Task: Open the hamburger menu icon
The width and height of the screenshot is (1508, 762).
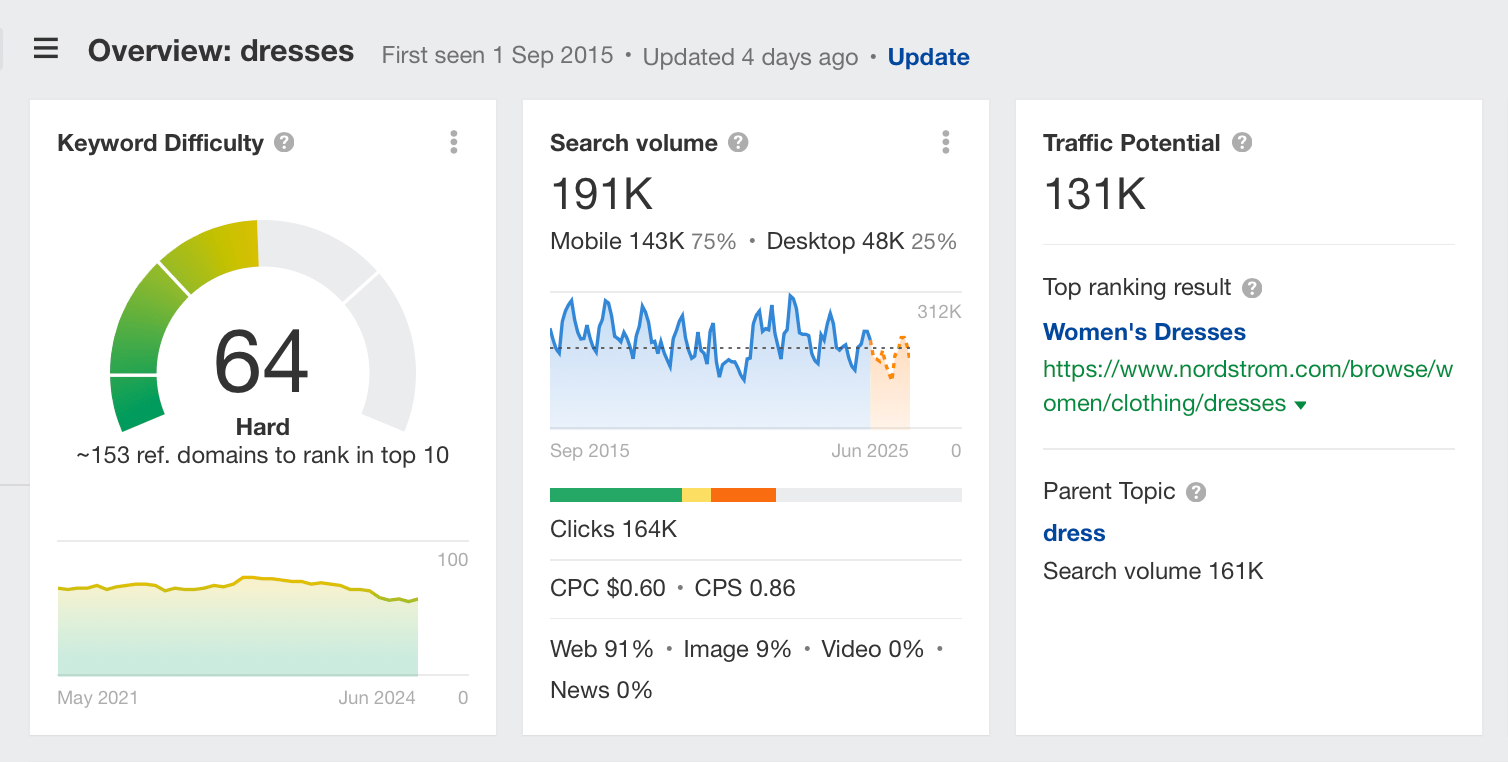Action: pyautogui.click(x=46, y=49)
